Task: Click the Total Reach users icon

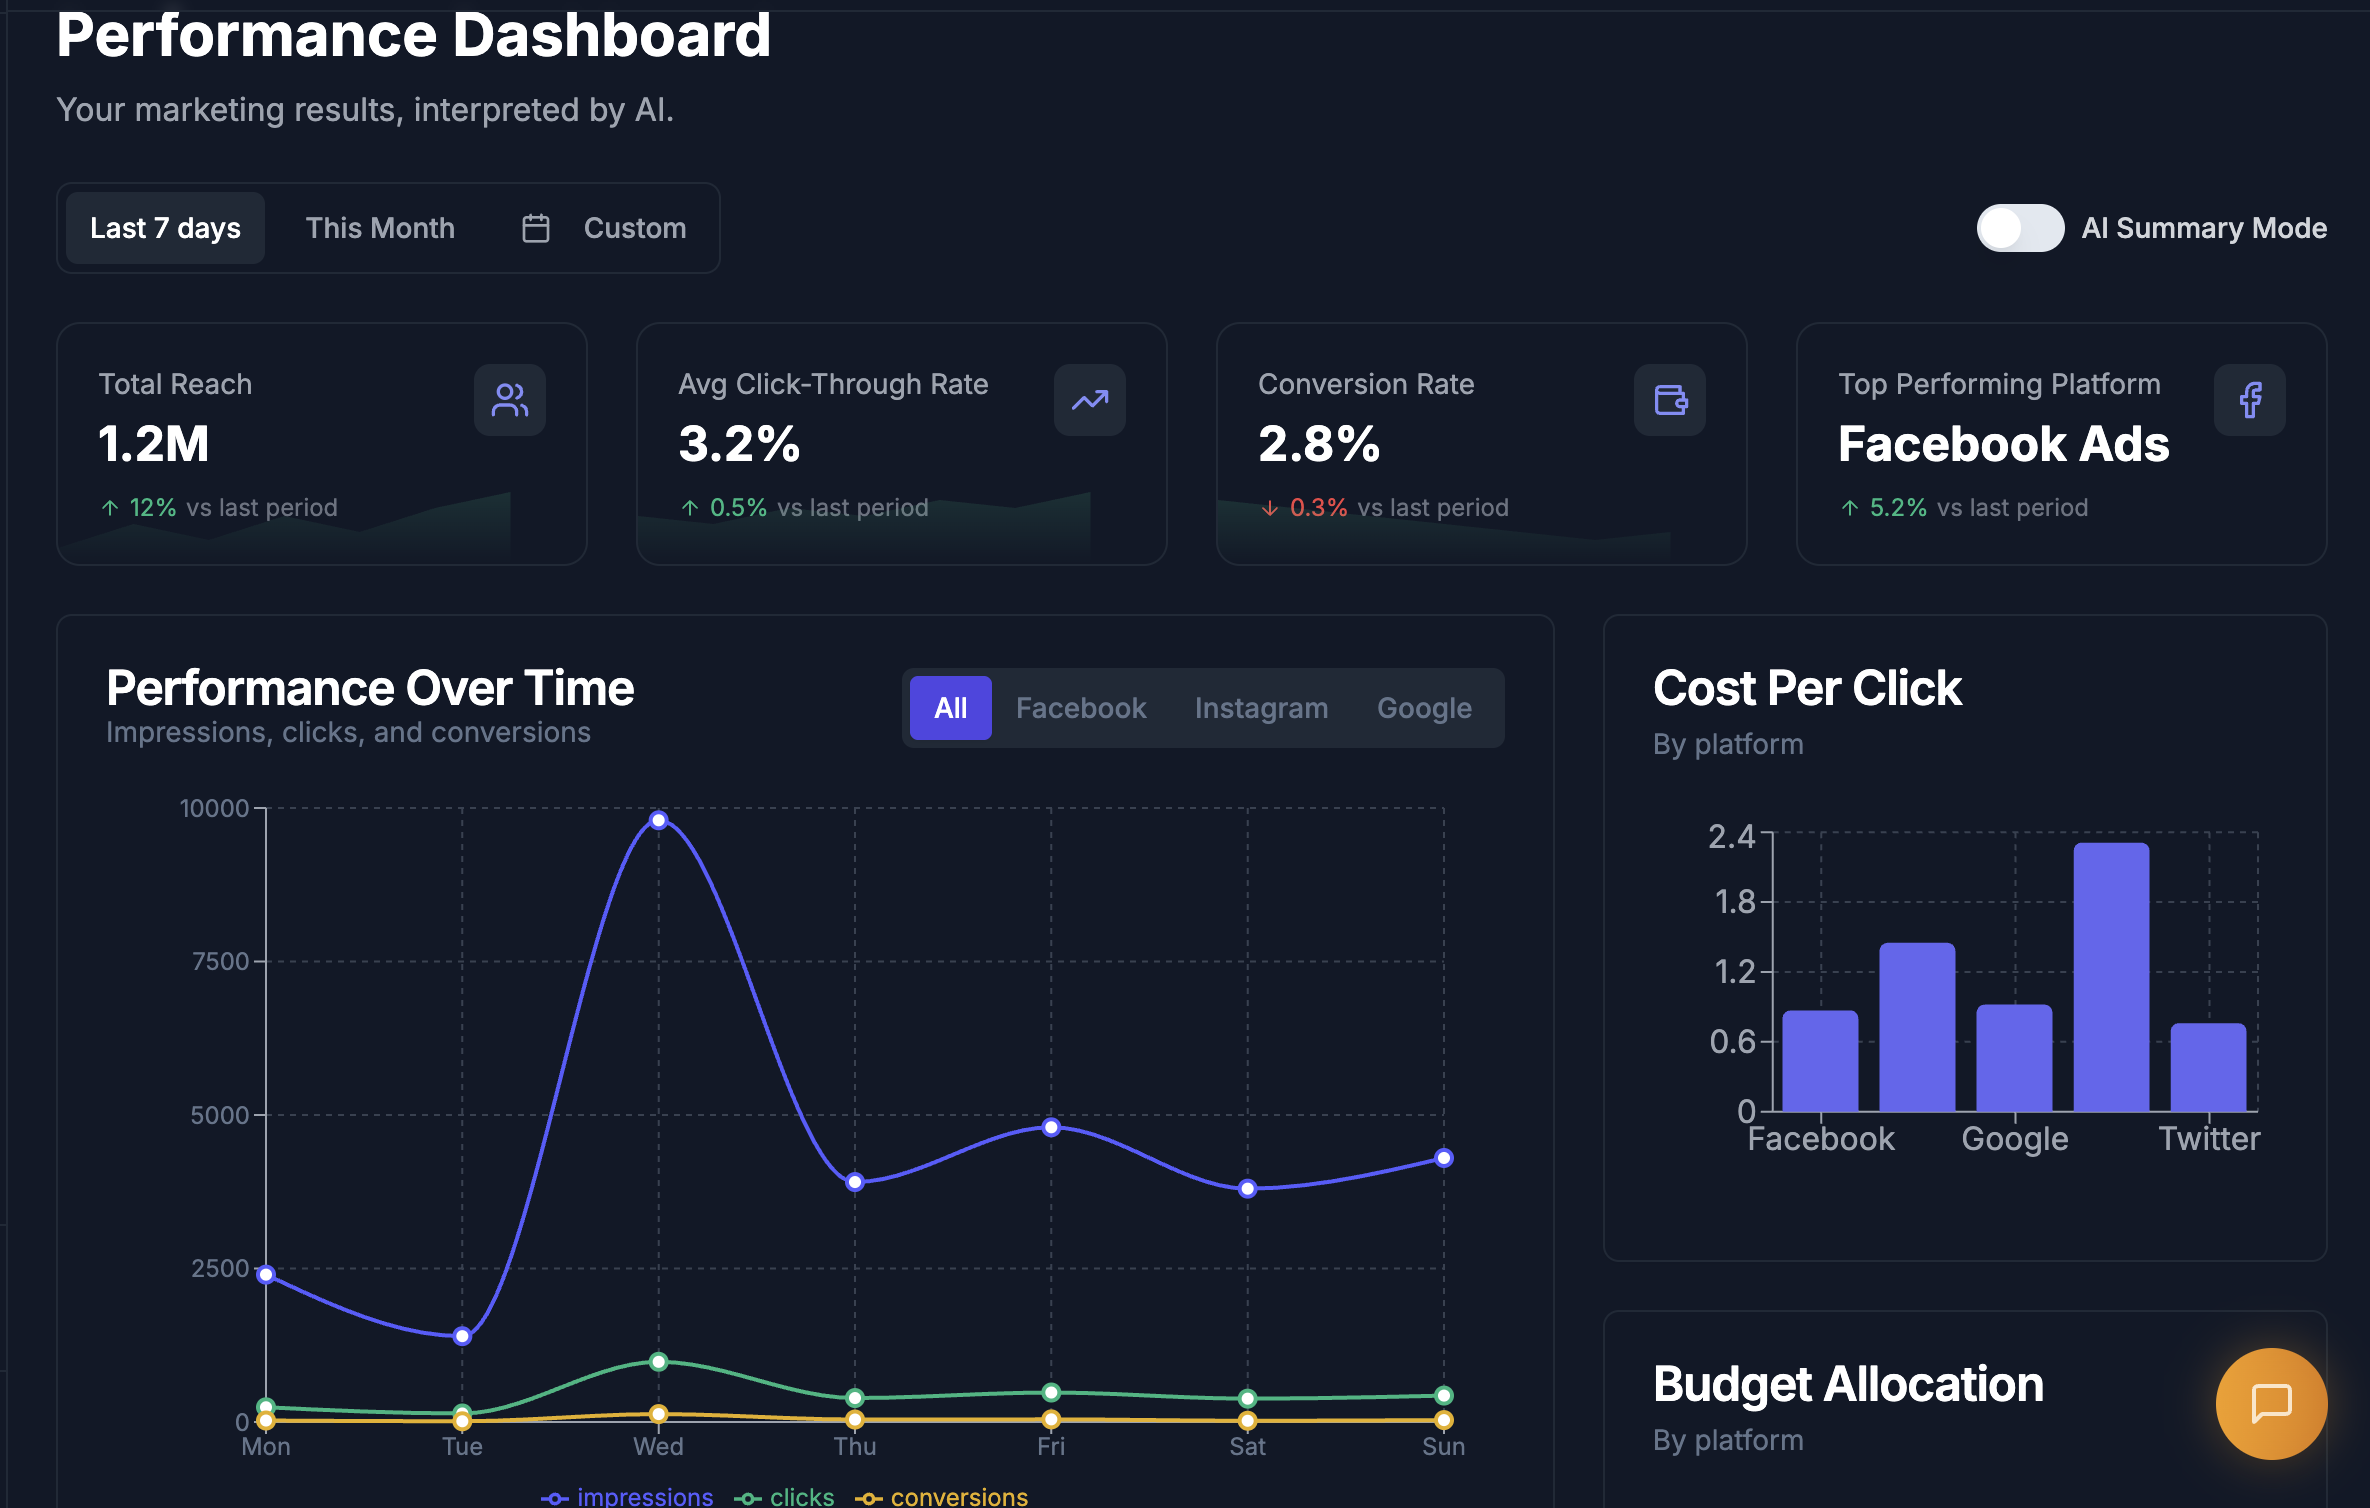Action: click(509, 400)
